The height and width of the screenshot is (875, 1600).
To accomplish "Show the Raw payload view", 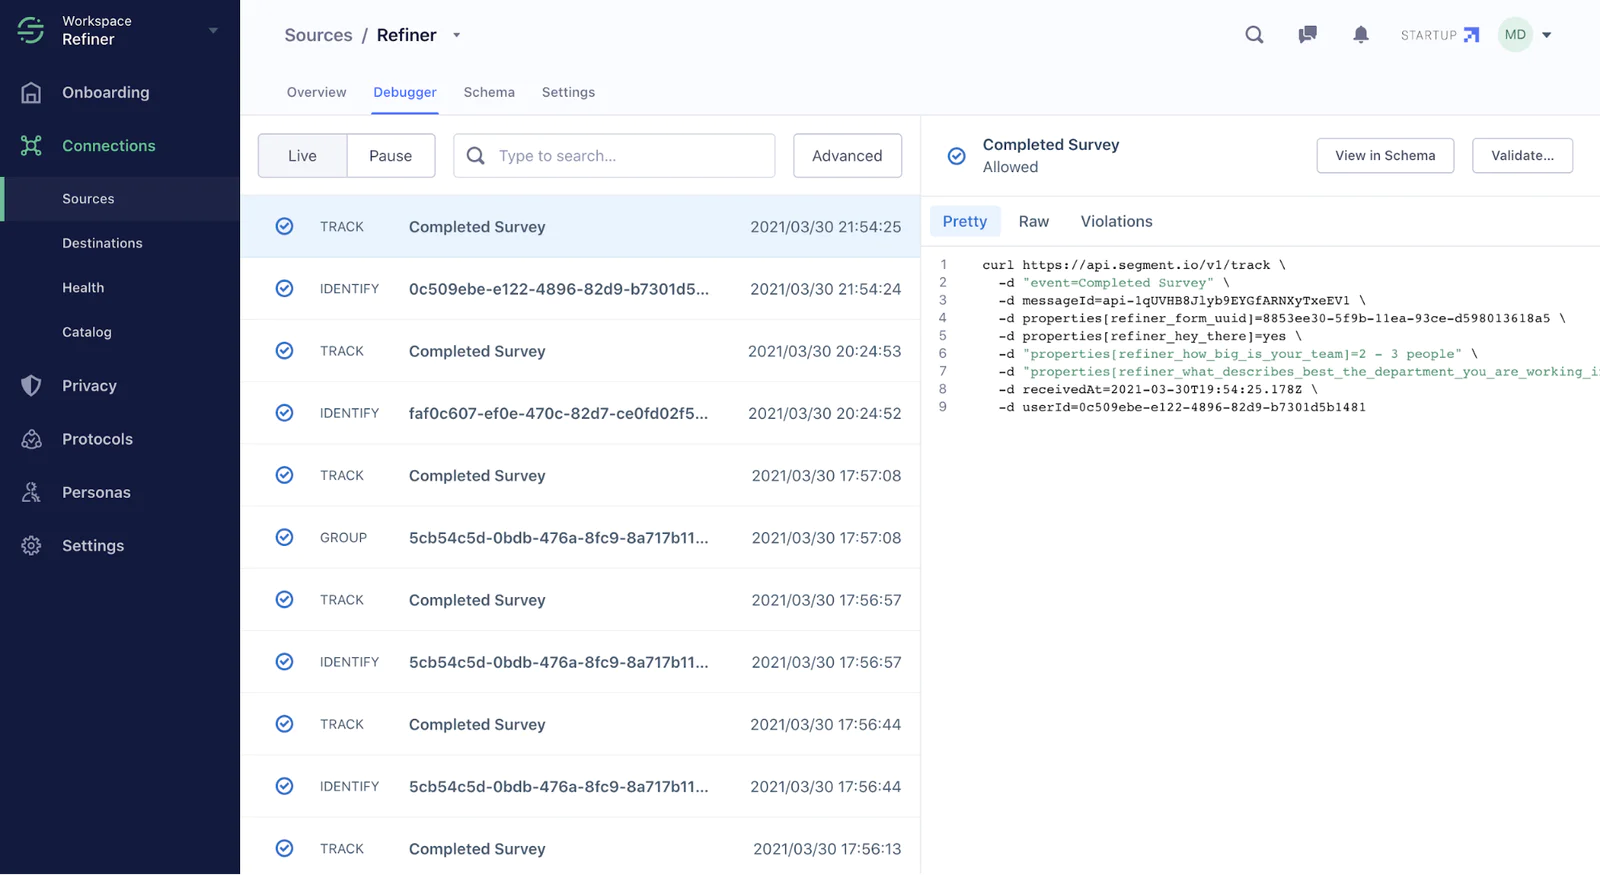I will tap(1034, 221).
